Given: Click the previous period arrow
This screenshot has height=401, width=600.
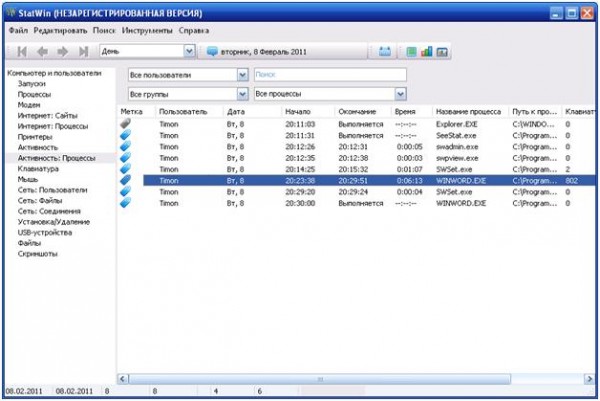Looking at the screenshot, I should tap(42, 51).
